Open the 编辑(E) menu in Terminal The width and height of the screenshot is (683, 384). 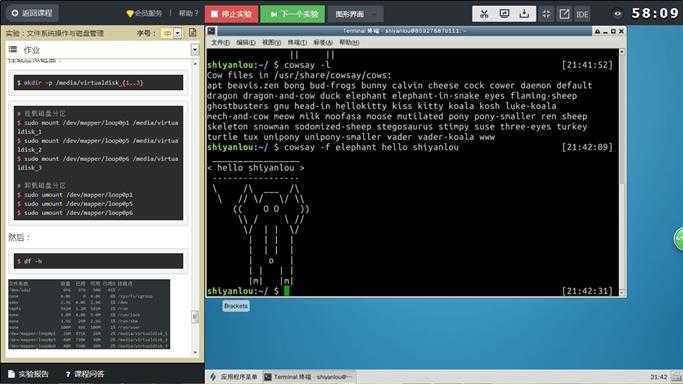(246, 42)
